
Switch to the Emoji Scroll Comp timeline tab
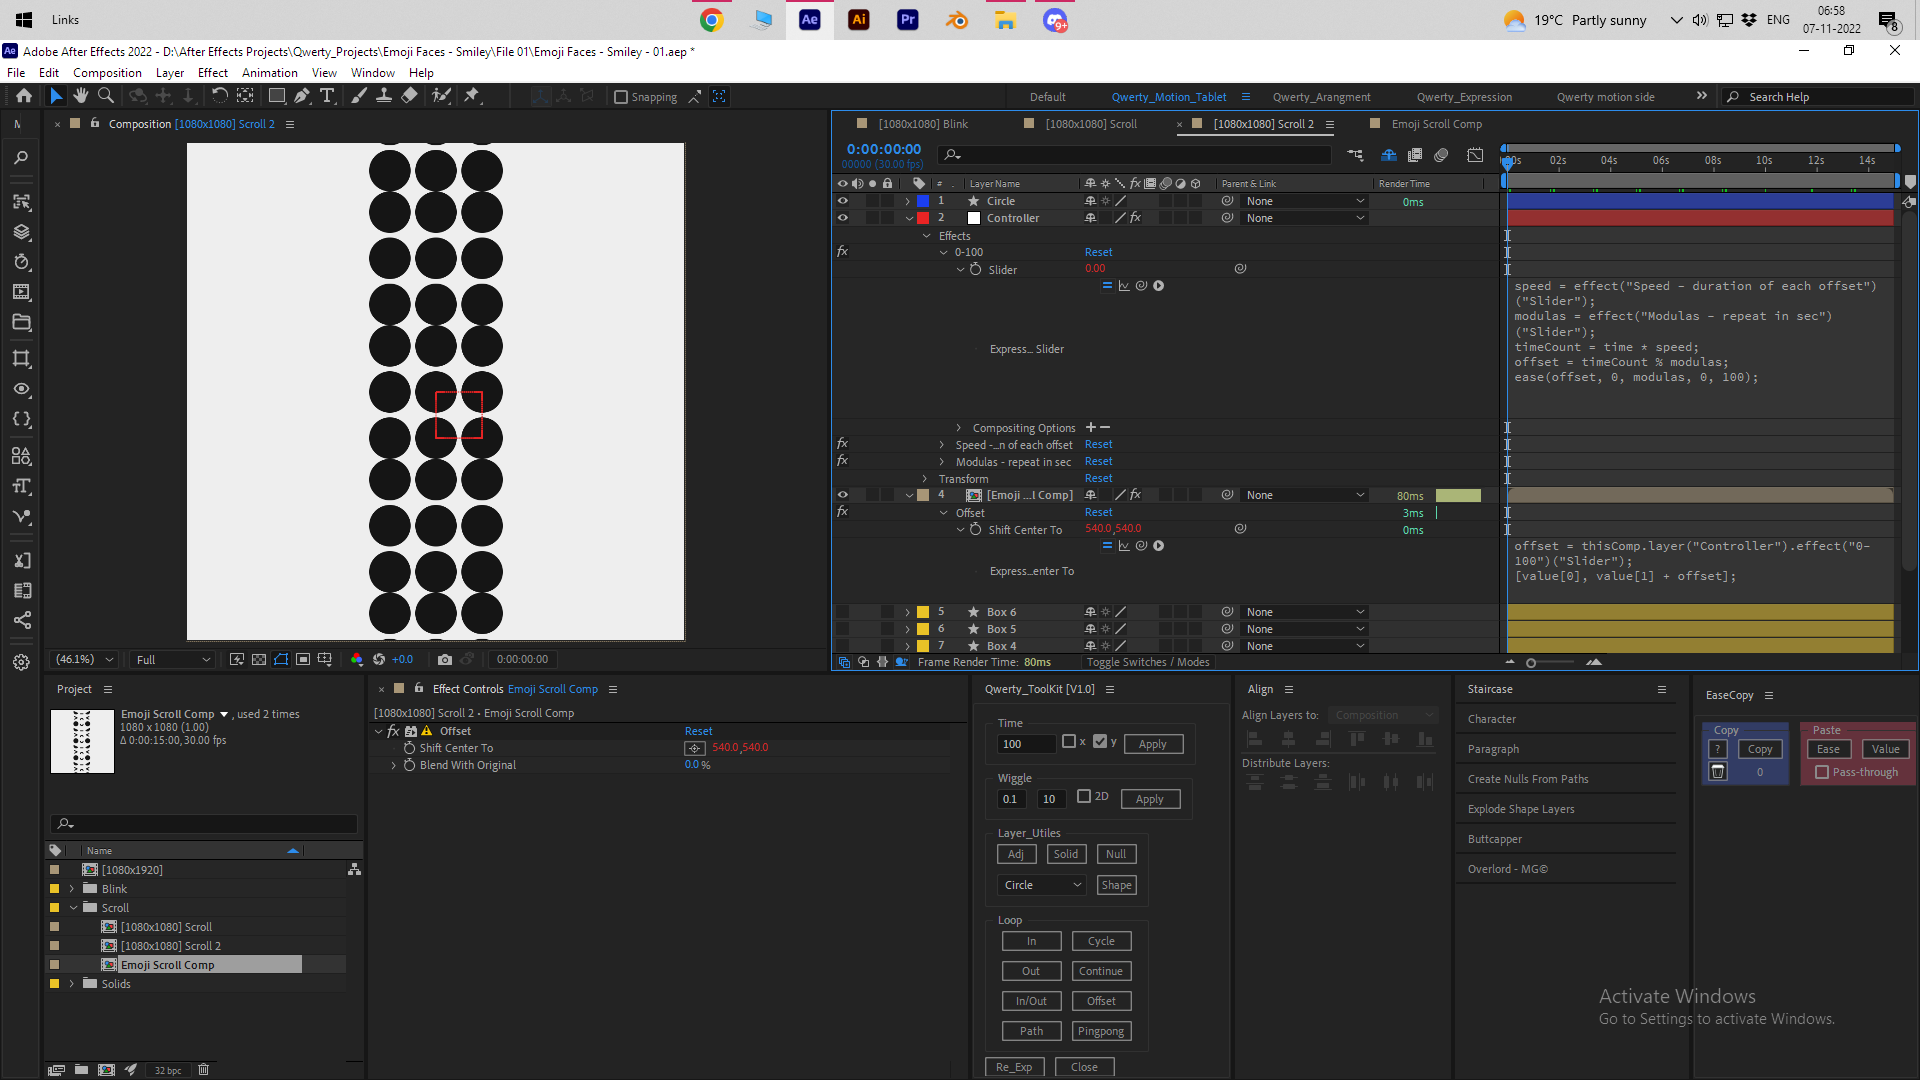pos(1436,124)
